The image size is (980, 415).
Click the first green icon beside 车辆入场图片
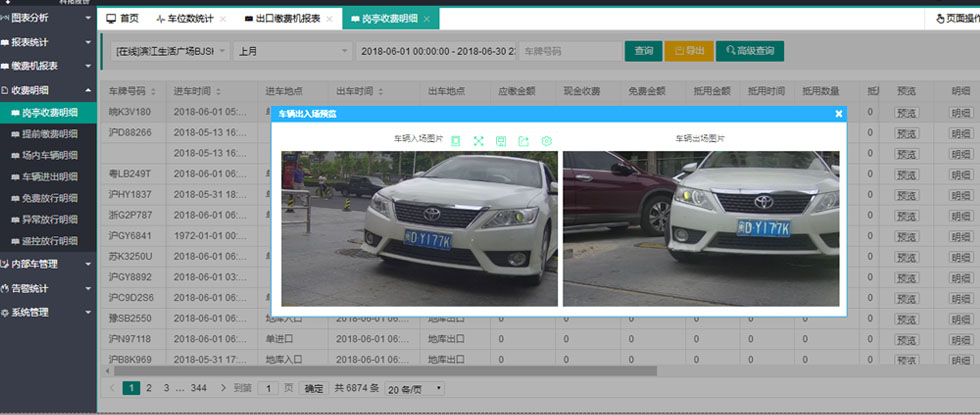(x=455, y=141)
